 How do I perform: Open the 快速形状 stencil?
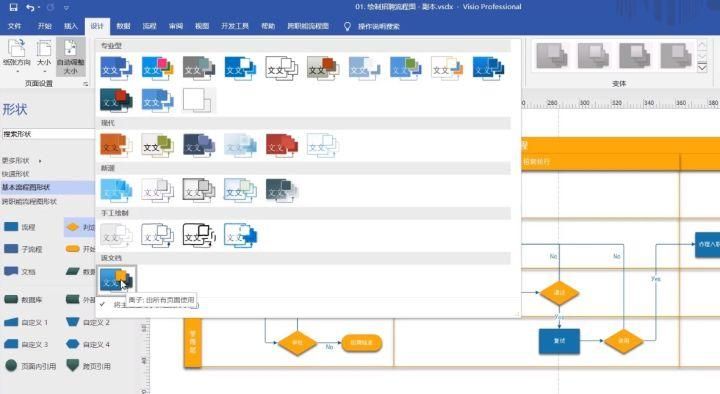coord(16,174)
